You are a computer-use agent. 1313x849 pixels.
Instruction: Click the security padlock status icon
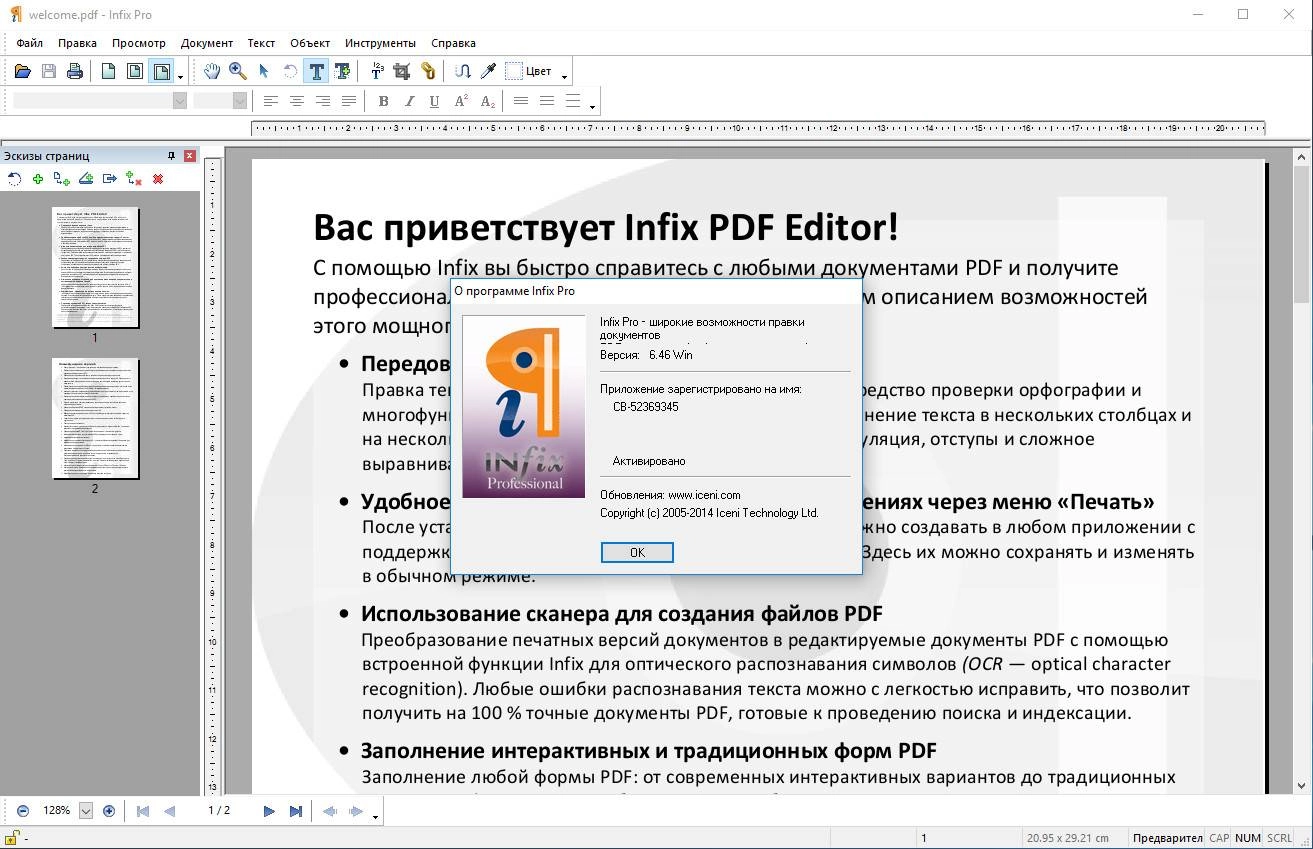coord(13,838)
